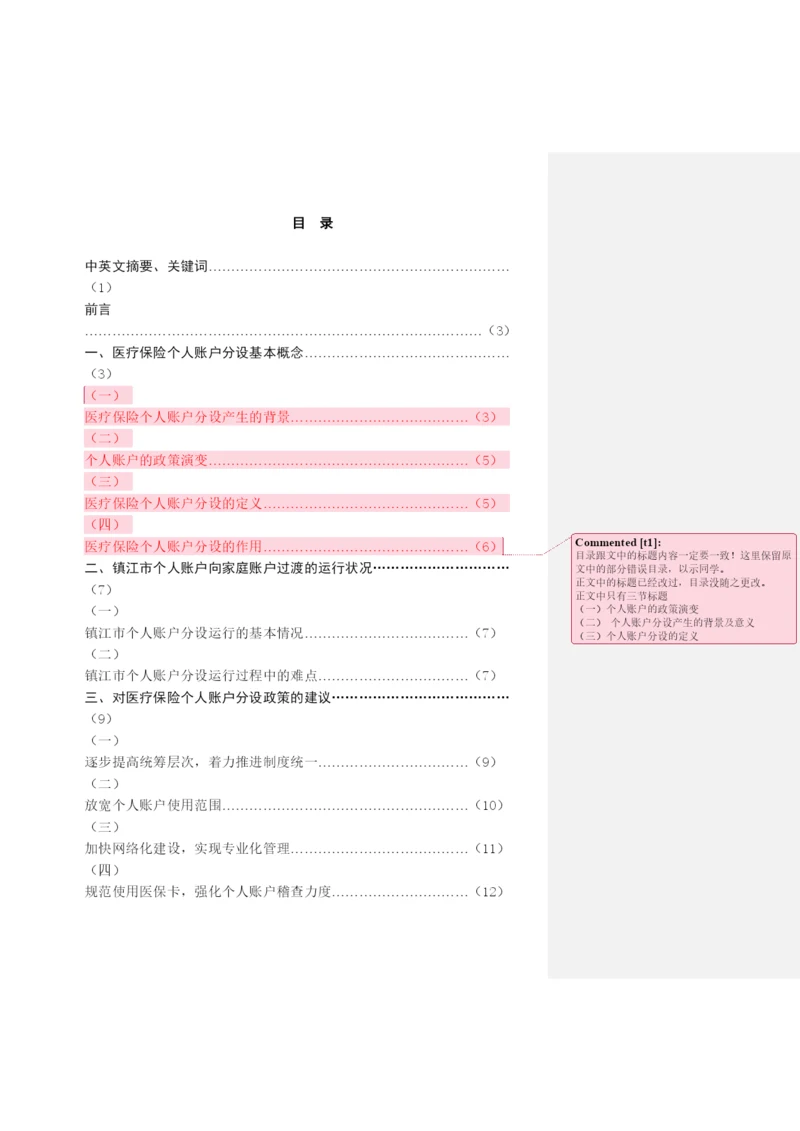Click the 目录 heading at top
Screen dimensions: 800x1131
pyautogui.click(x=313, y=223)
